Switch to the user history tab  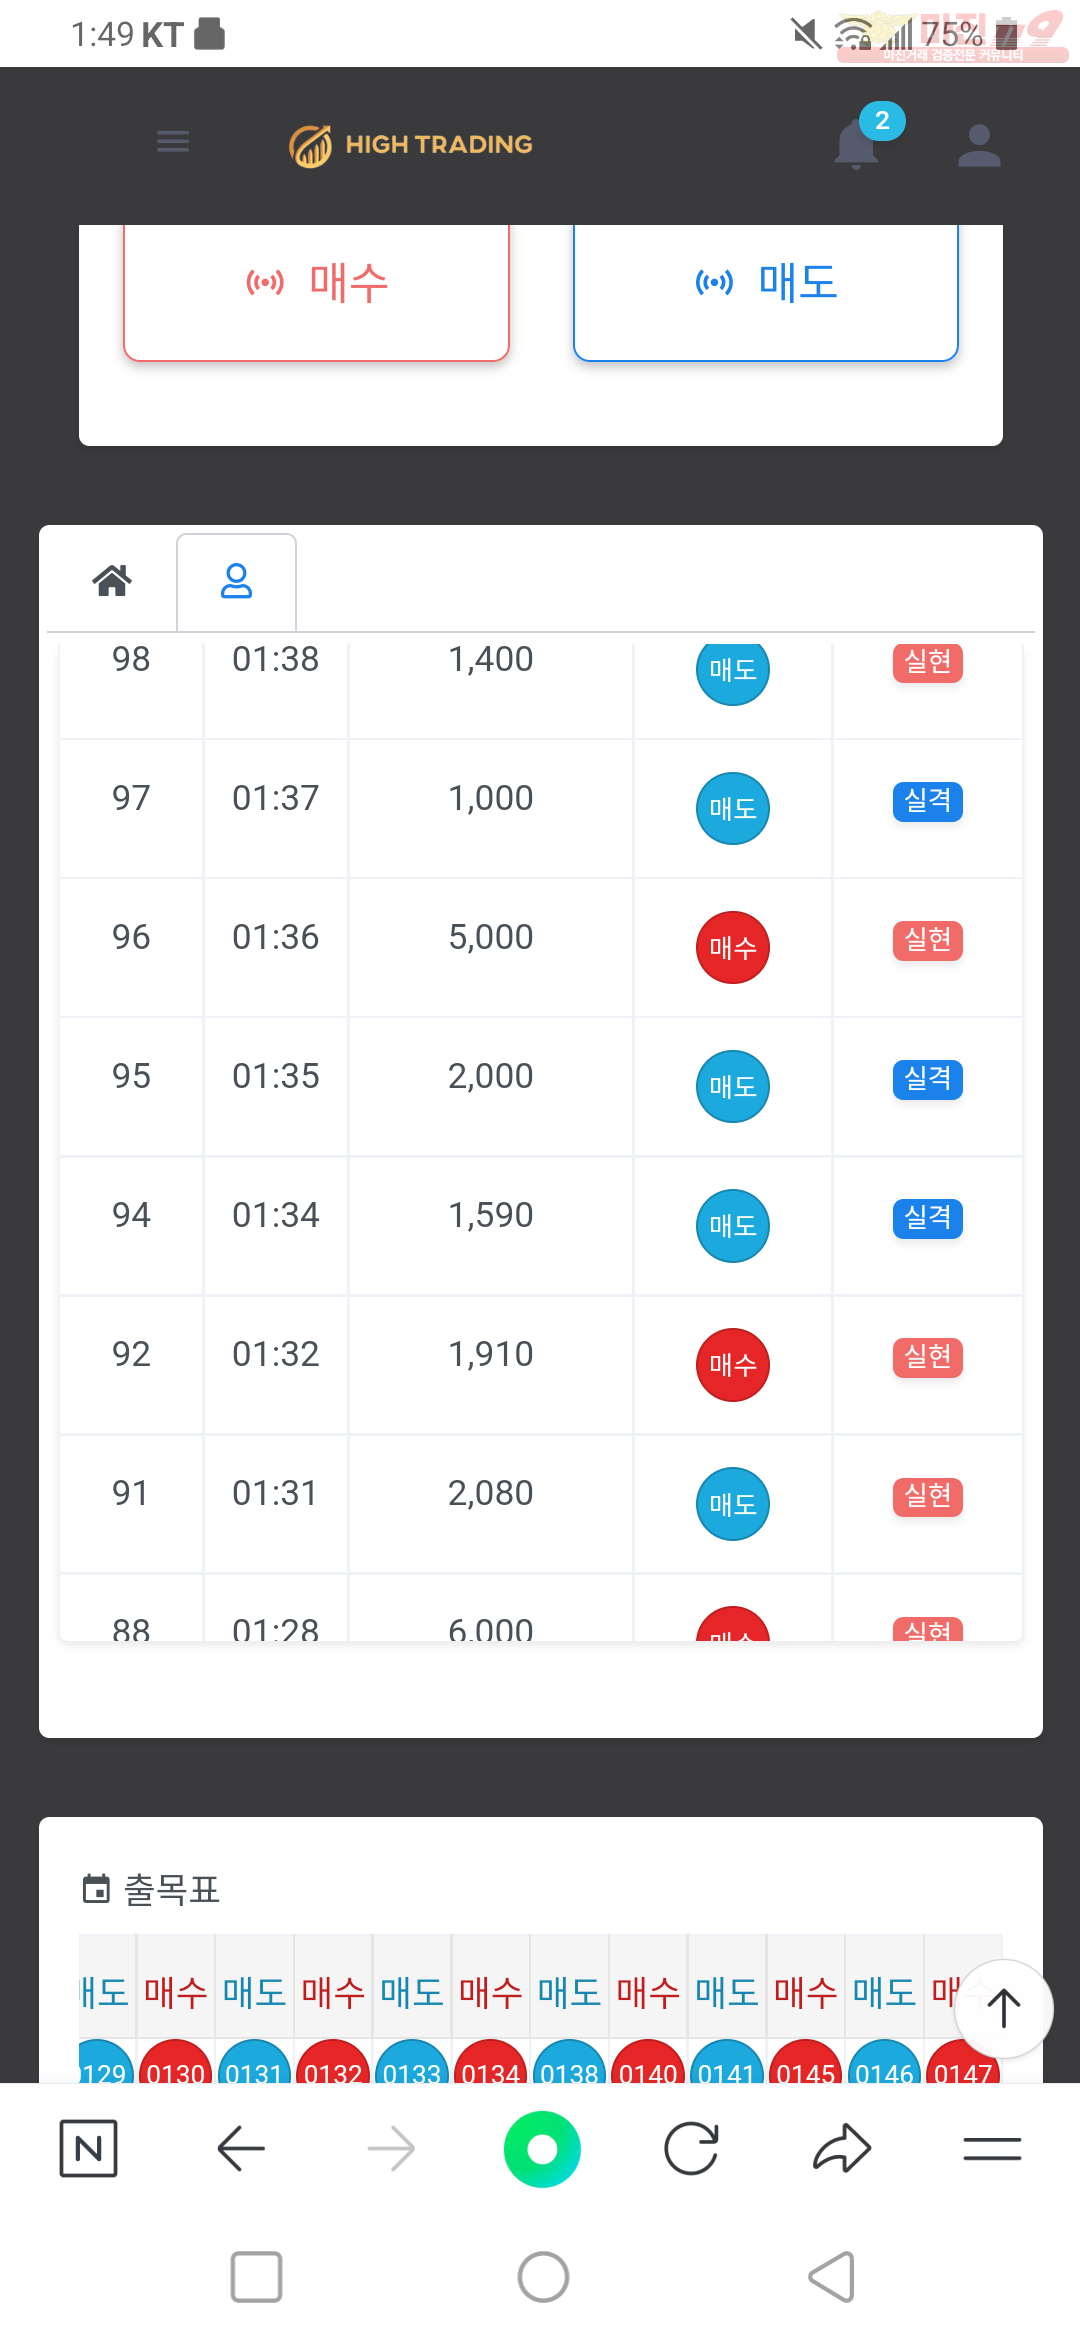[x=236, y=582]
